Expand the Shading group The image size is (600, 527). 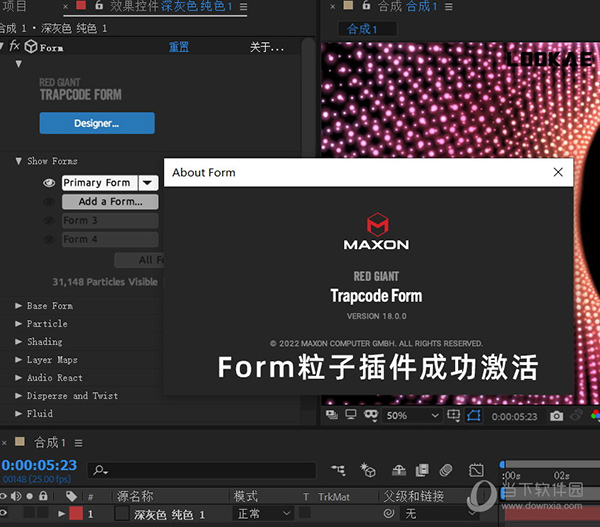pyautogui.click(x=18, y=341)
